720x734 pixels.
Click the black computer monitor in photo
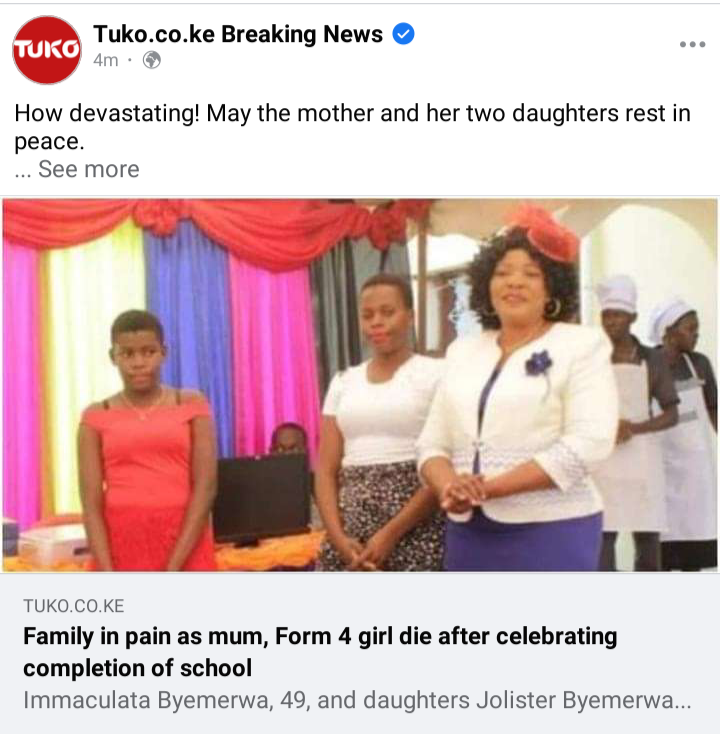pyautogui.click(x=261, y=499)
